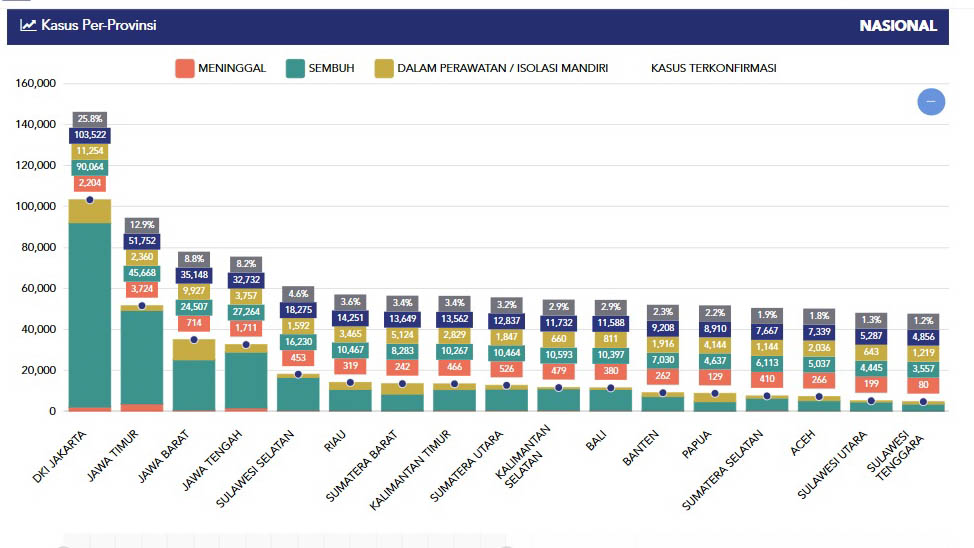Click the Sulawesi Selatan data point marker
The width and height of the screenshot is (974, 548).
298,374
